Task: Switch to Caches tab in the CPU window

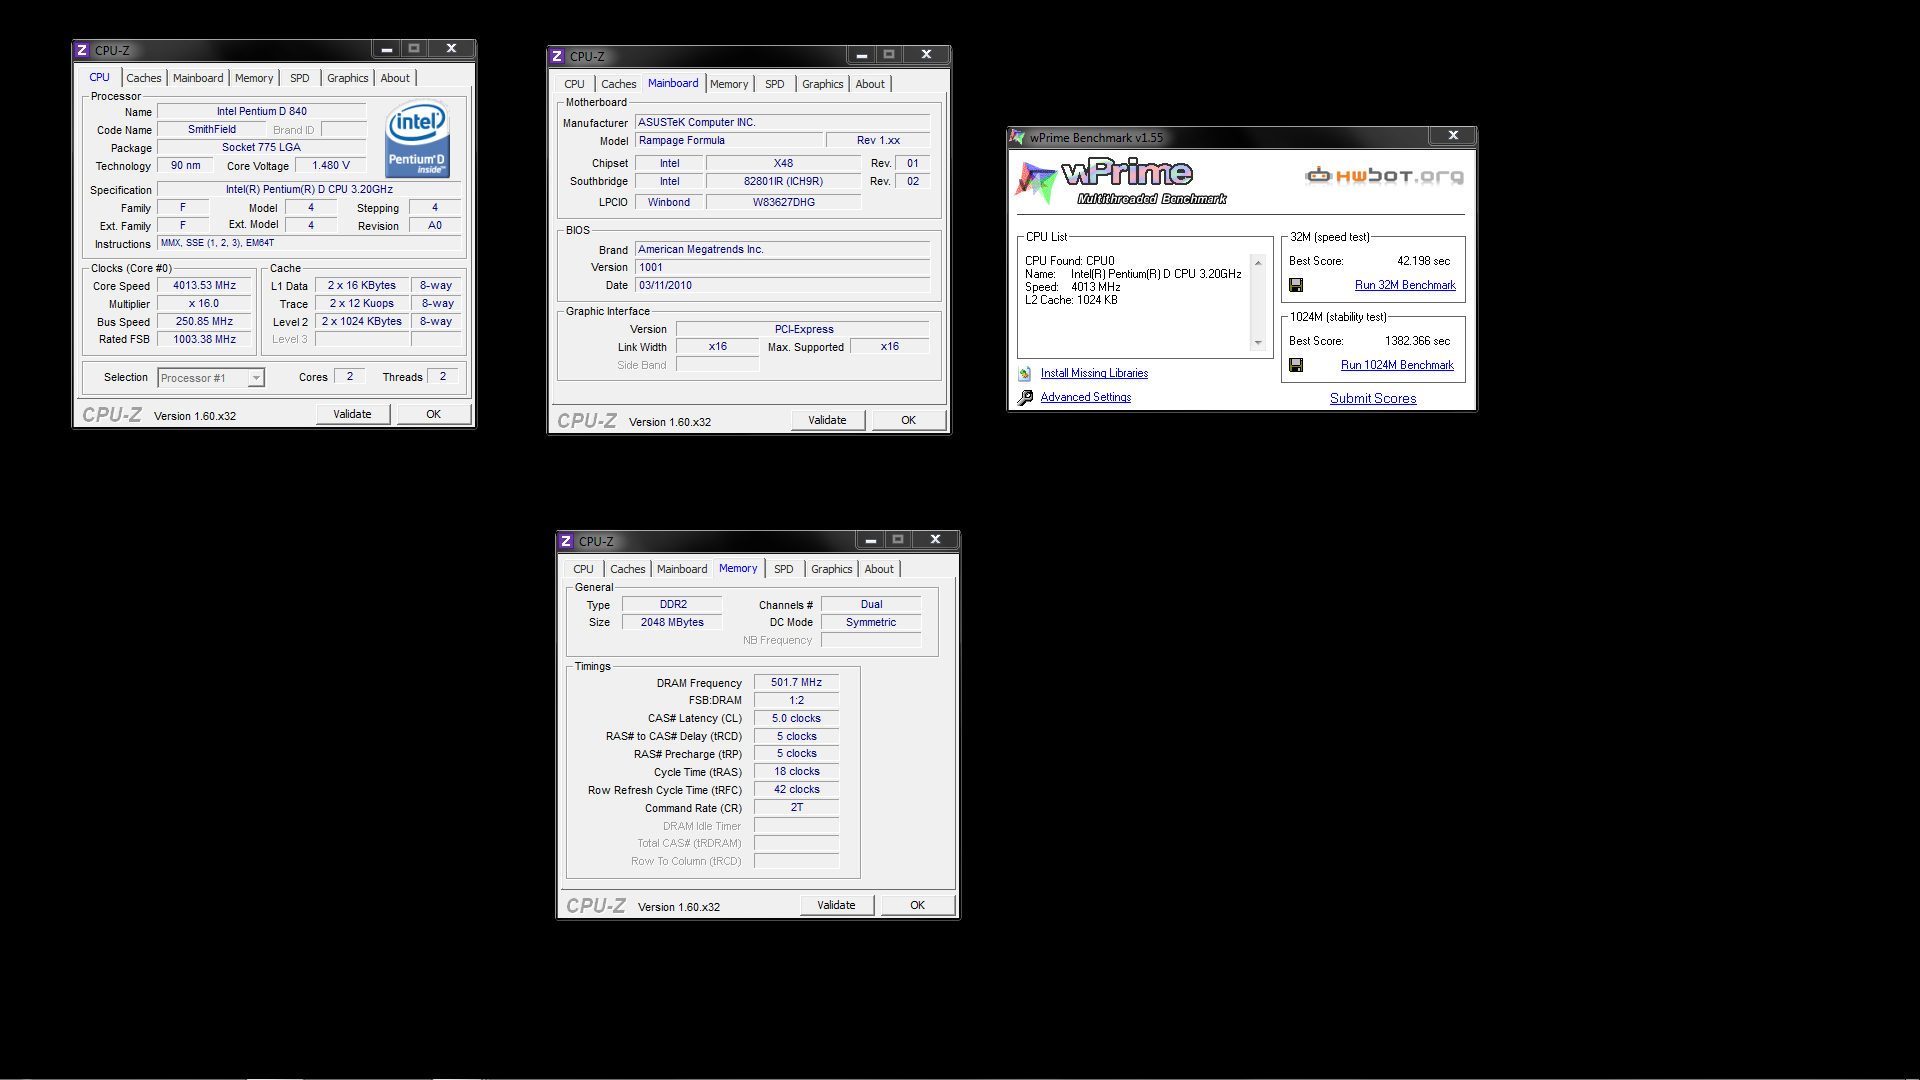Action: click(x=144, y=78)
